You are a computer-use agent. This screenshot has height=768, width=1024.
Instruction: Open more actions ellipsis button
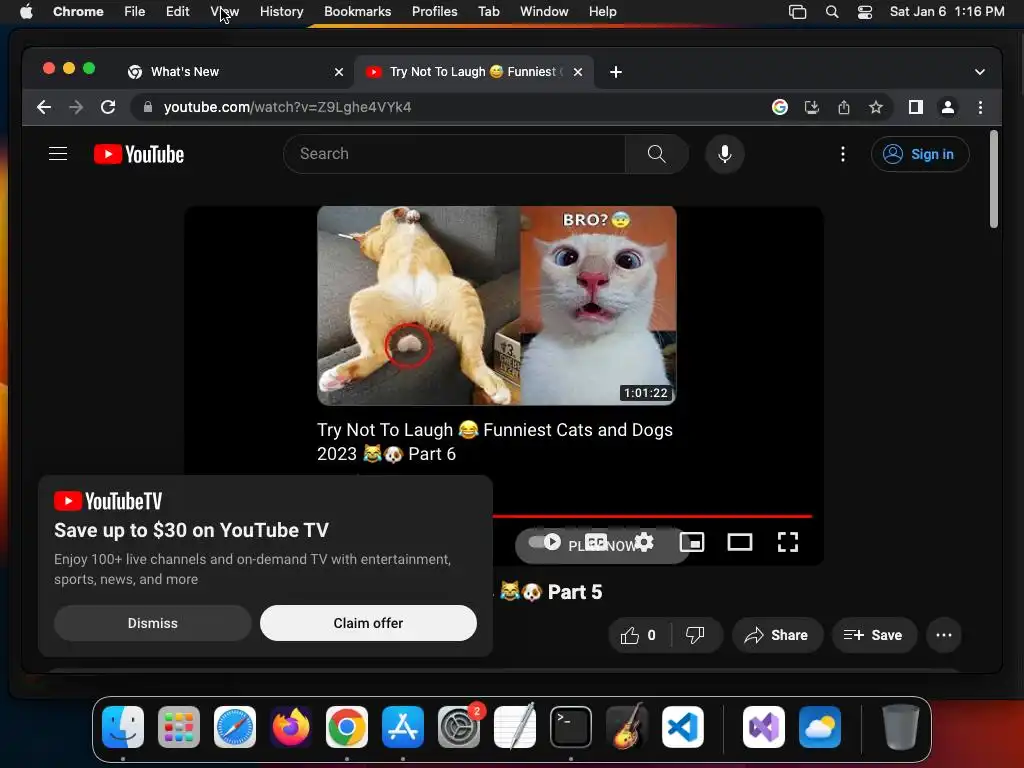coord(944,635)
